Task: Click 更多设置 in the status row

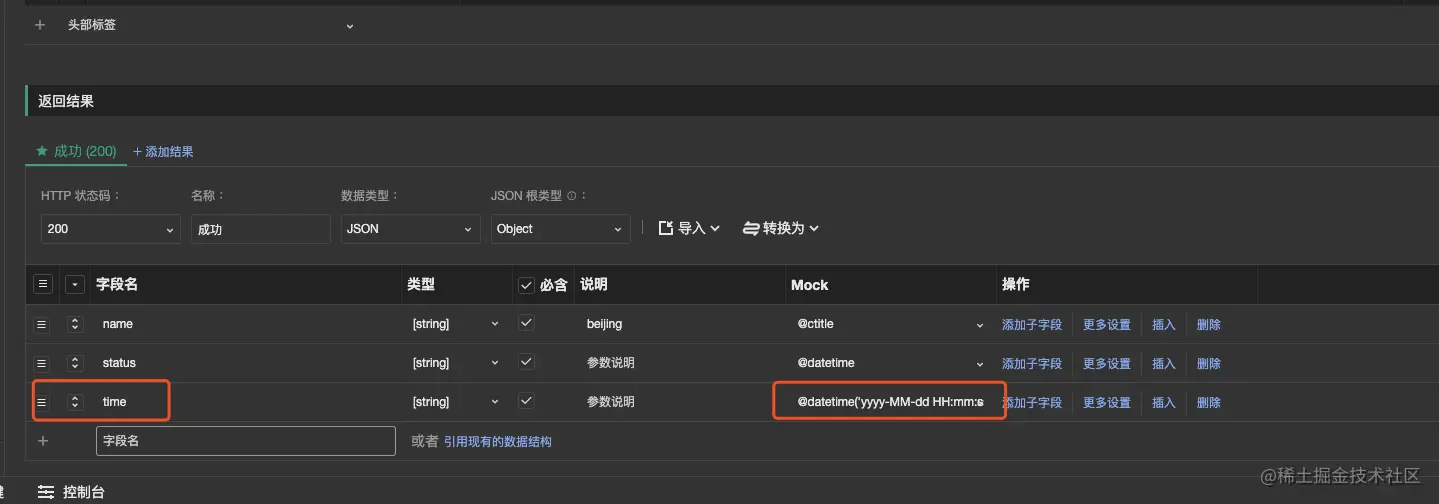Action: pyautogui.click(x=1107, y=364)
